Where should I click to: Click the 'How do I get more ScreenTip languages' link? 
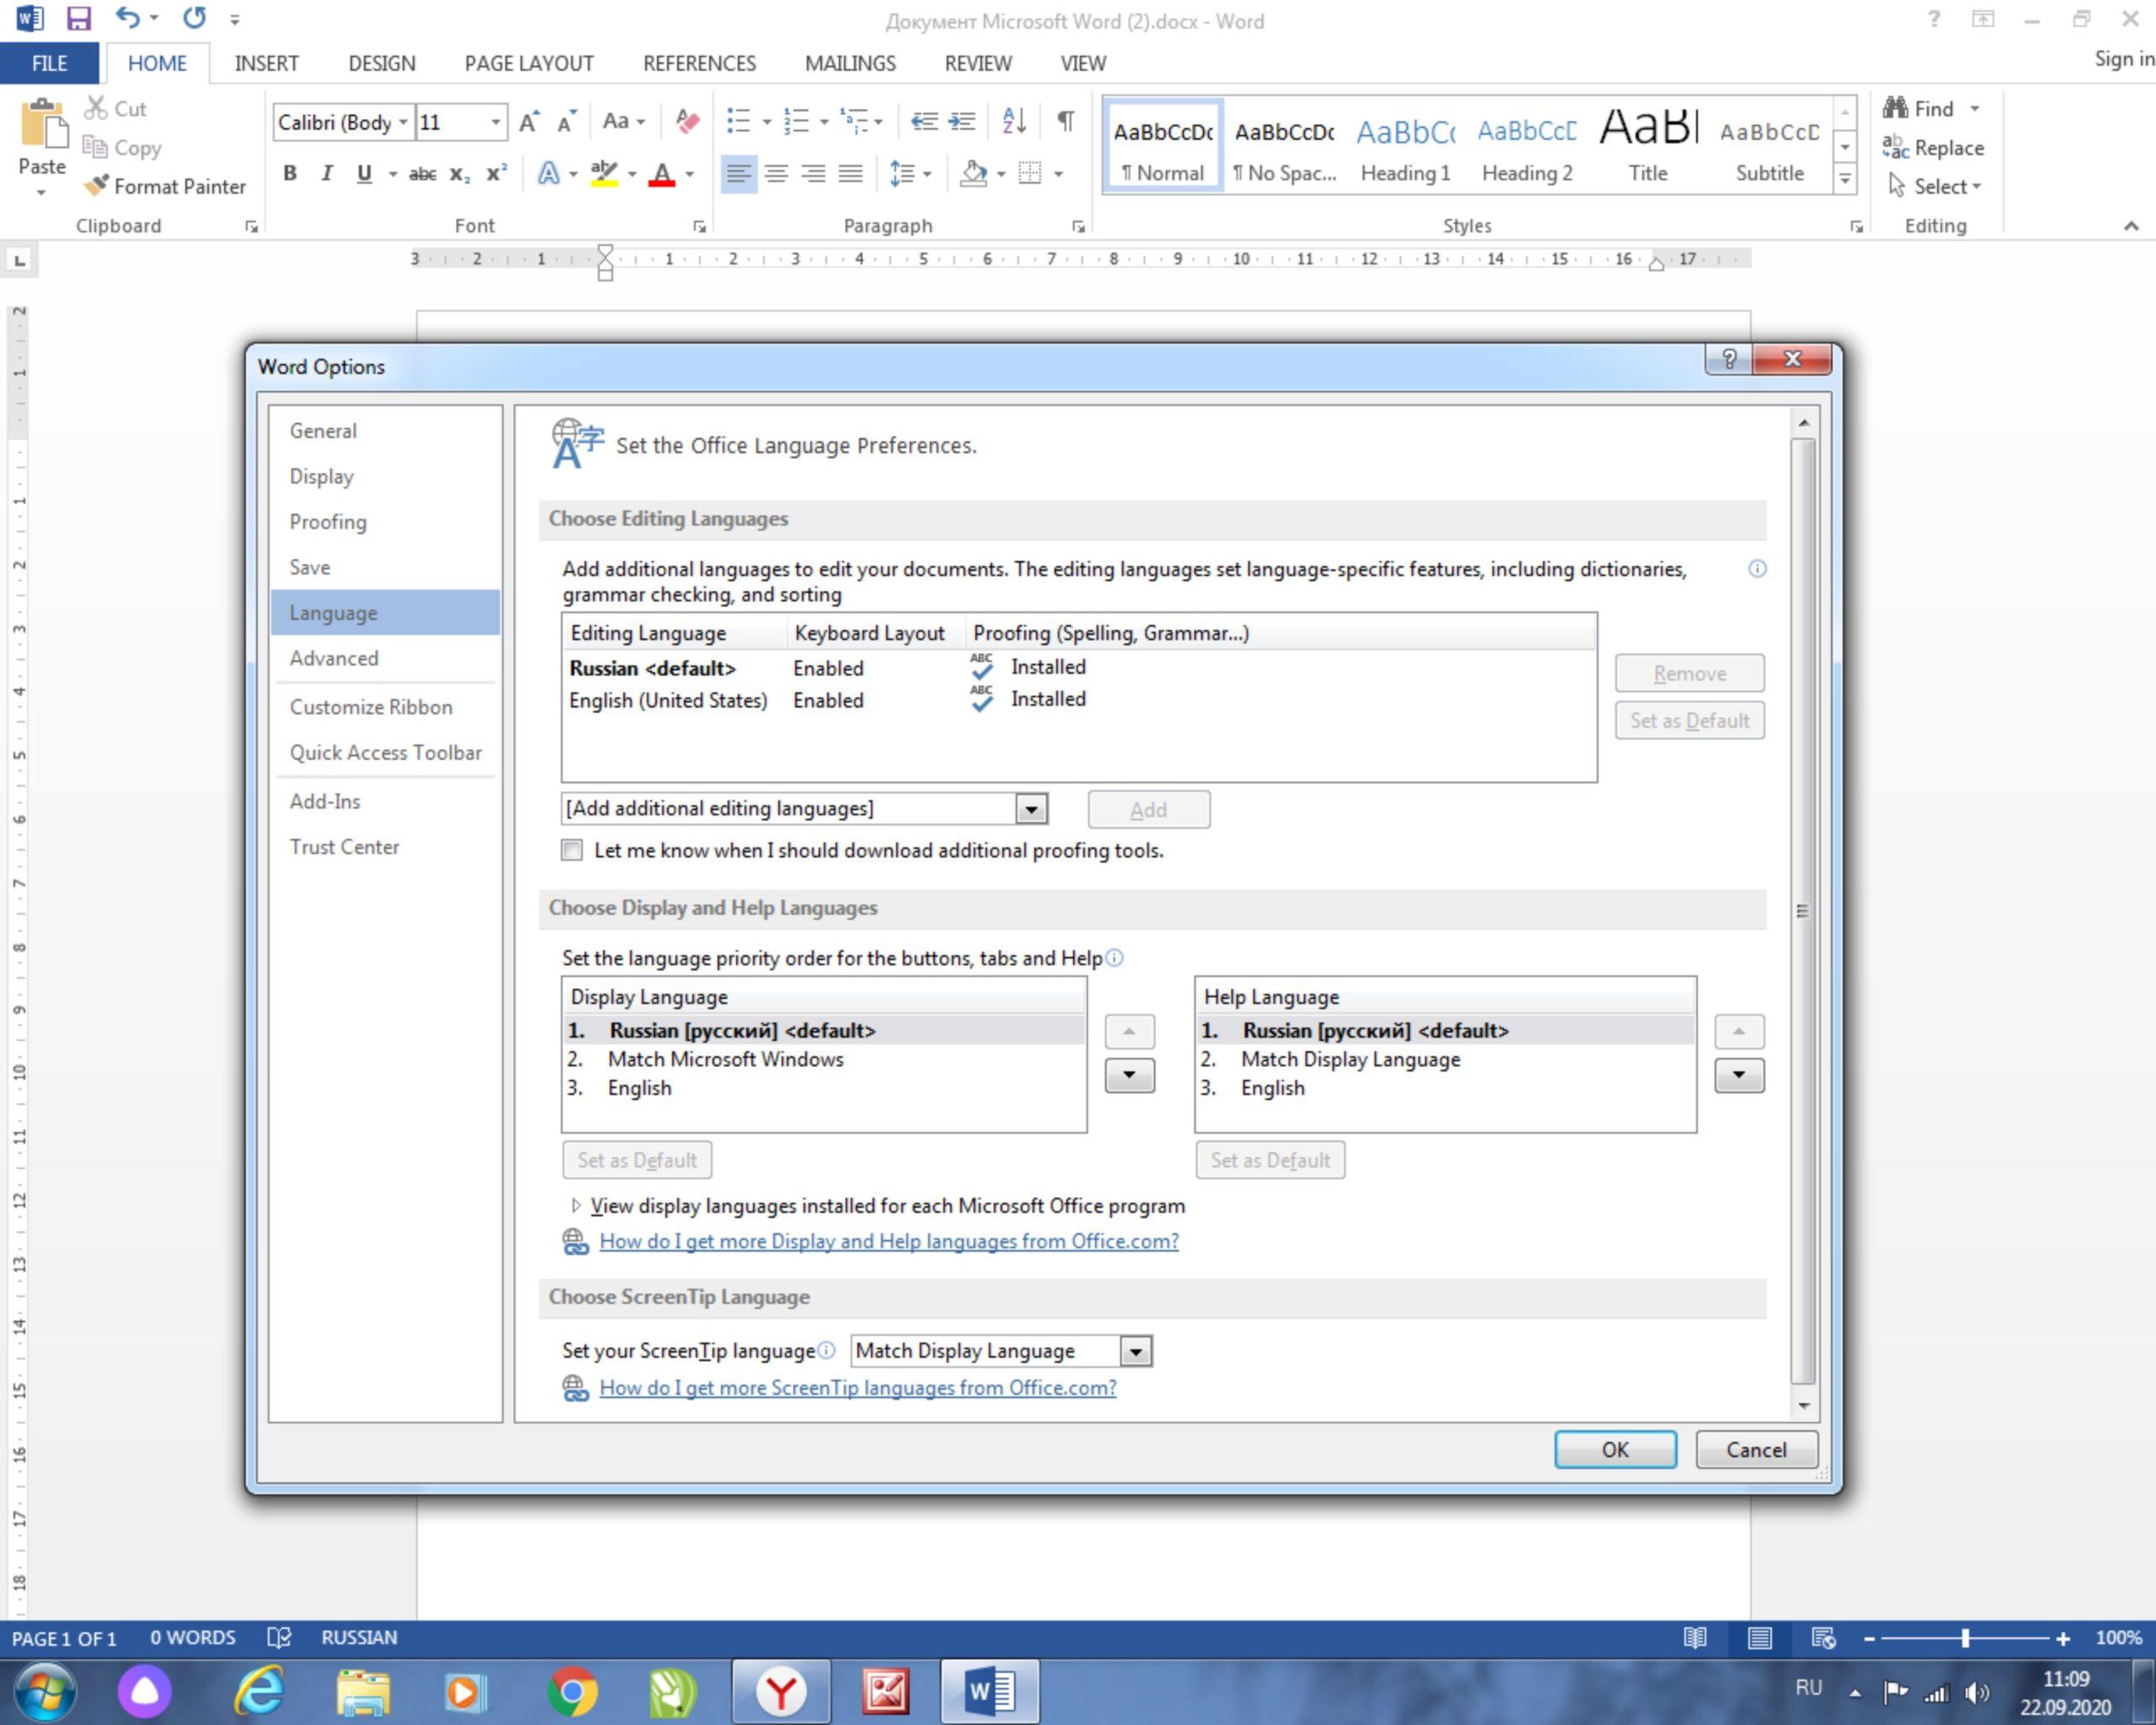point(859,1387)
